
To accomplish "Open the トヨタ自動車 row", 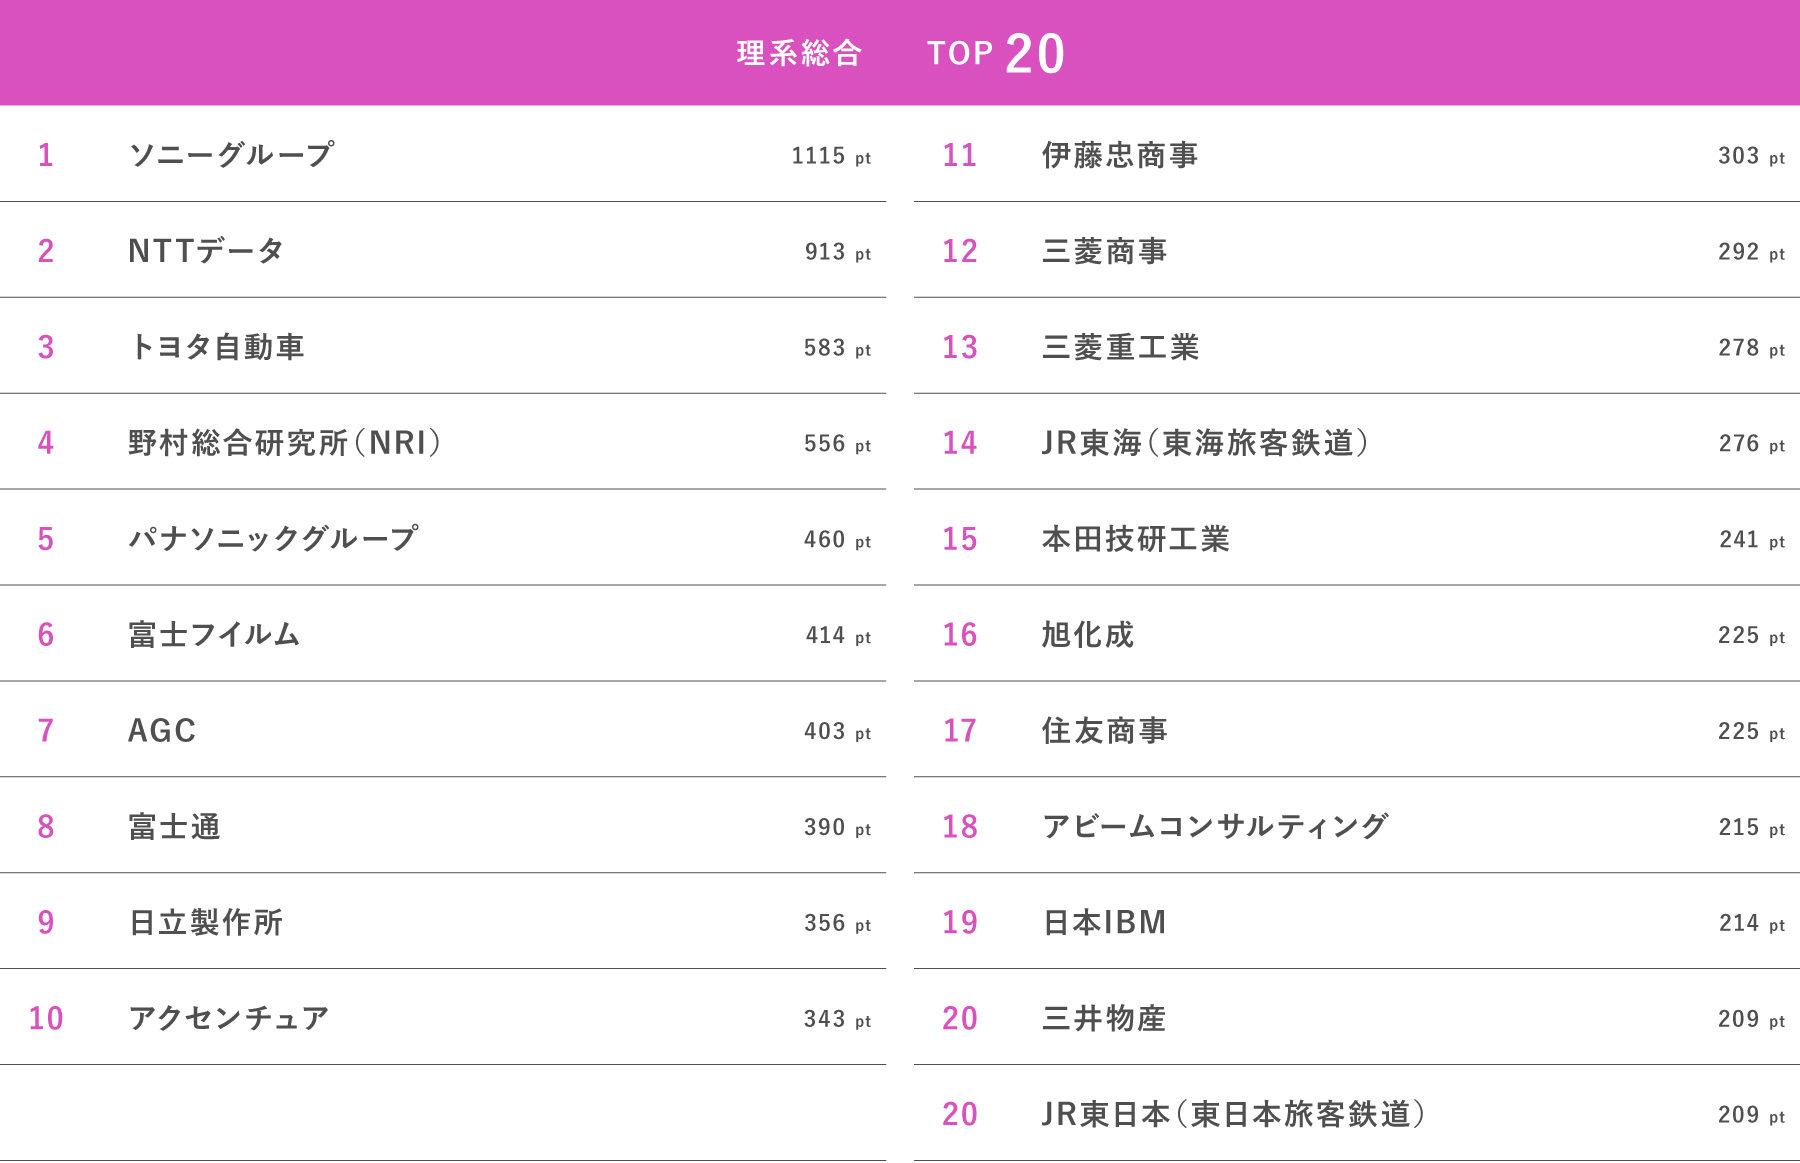I will pyautogui.click(x=216, y=347).
